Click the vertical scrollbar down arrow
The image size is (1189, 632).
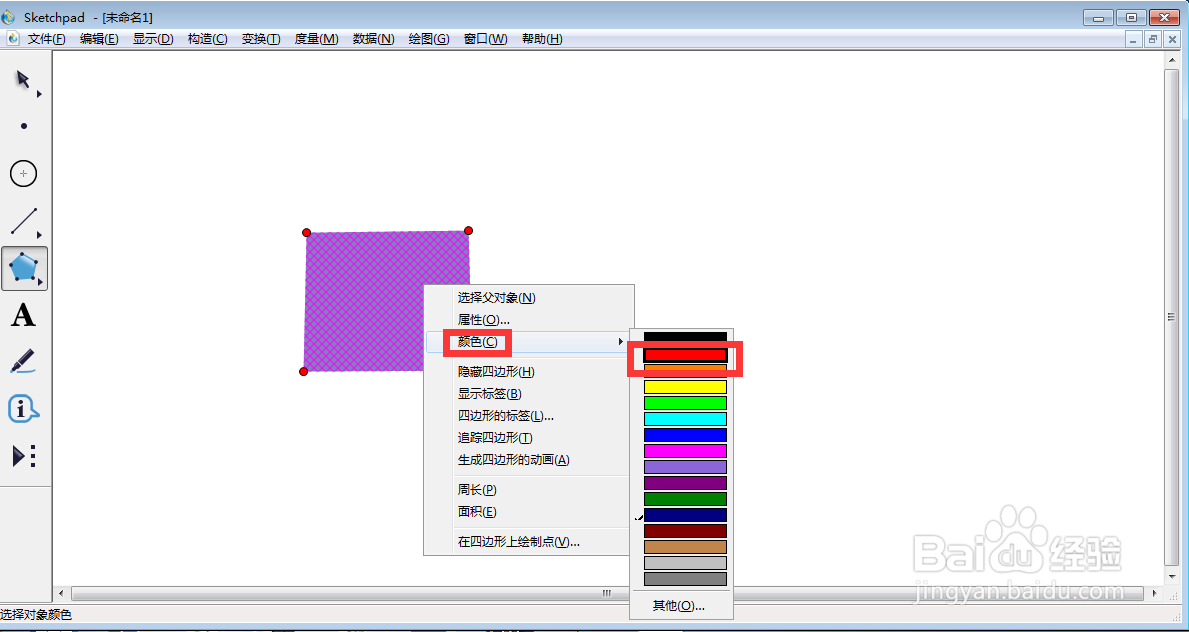pos(1172,579)
